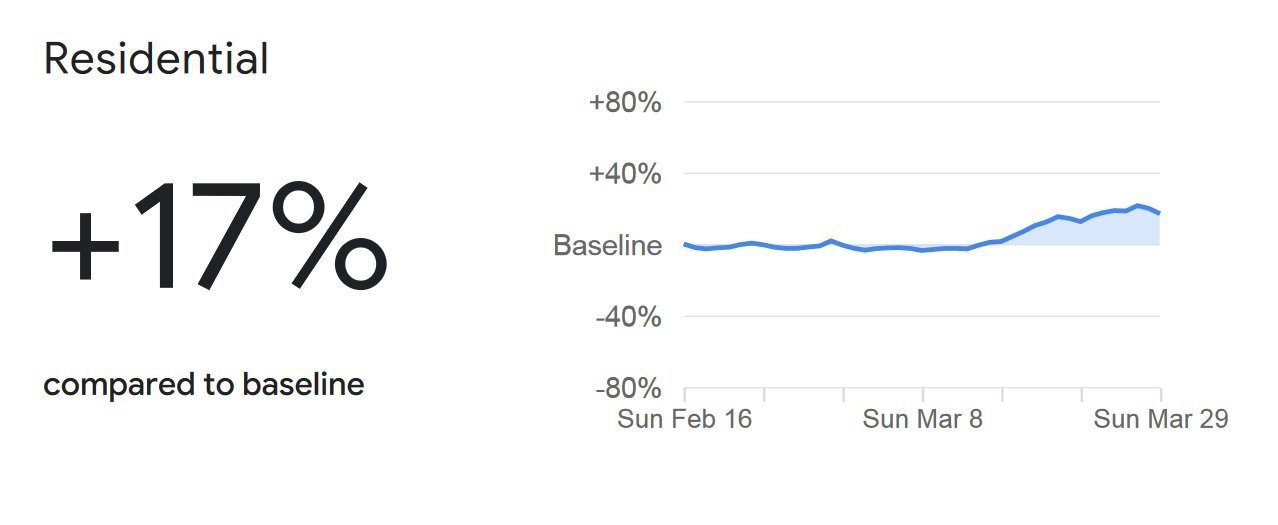Select the -40% y-axis label
The height and width of the screenshot is (525, 1278).
point(628,318)
